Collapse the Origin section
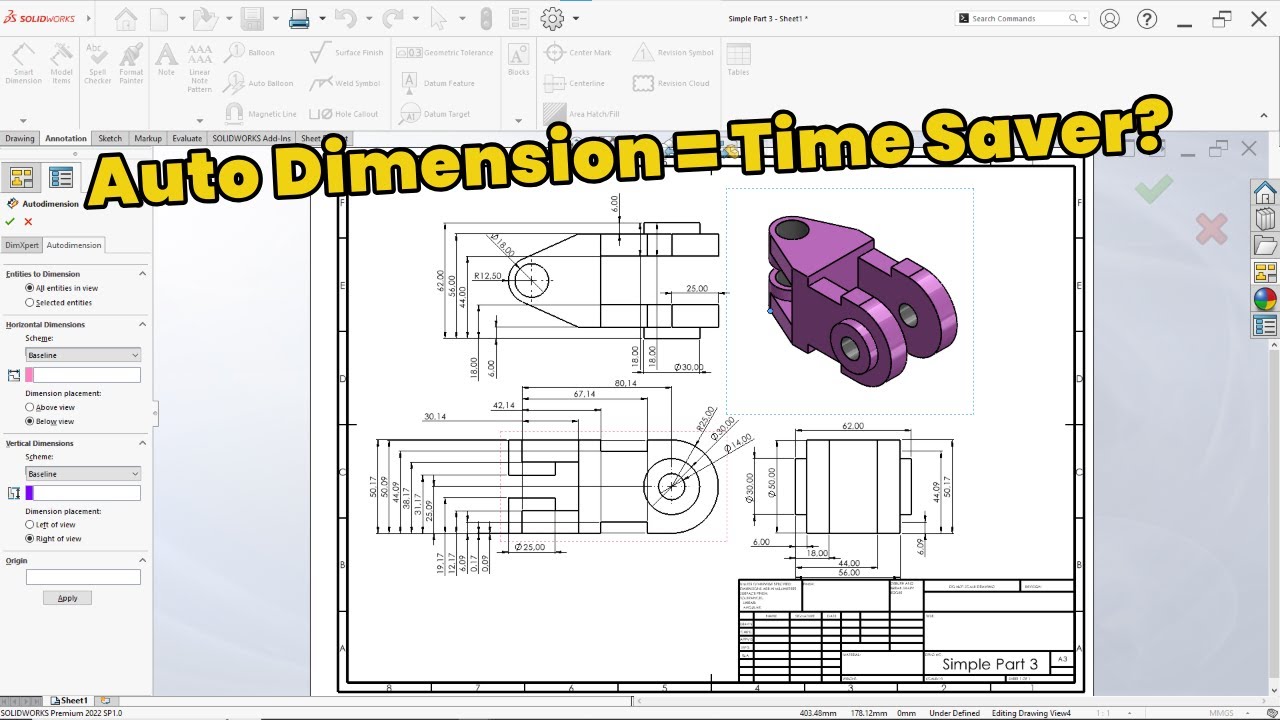The width and height of the screenshot is (1280, 720). [x=142, y=560]
